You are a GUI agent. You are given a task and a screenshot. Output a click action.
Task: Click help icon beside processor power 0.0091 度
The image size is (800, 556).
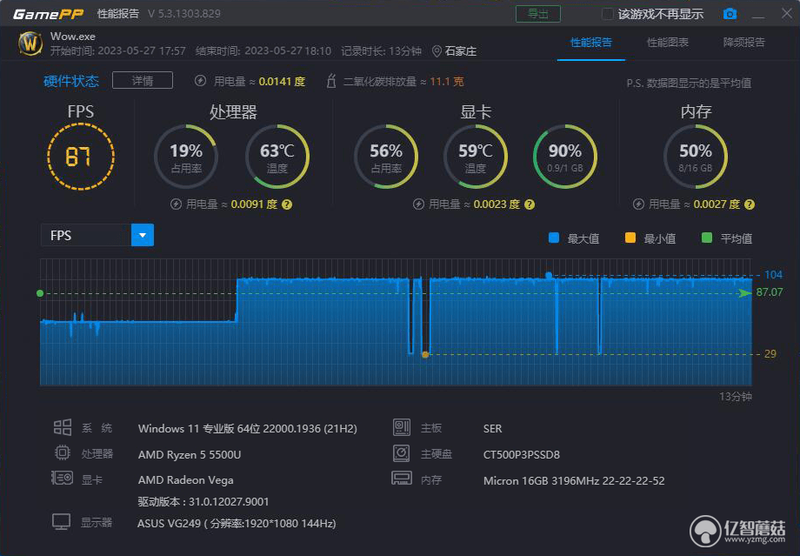(287, 205)
